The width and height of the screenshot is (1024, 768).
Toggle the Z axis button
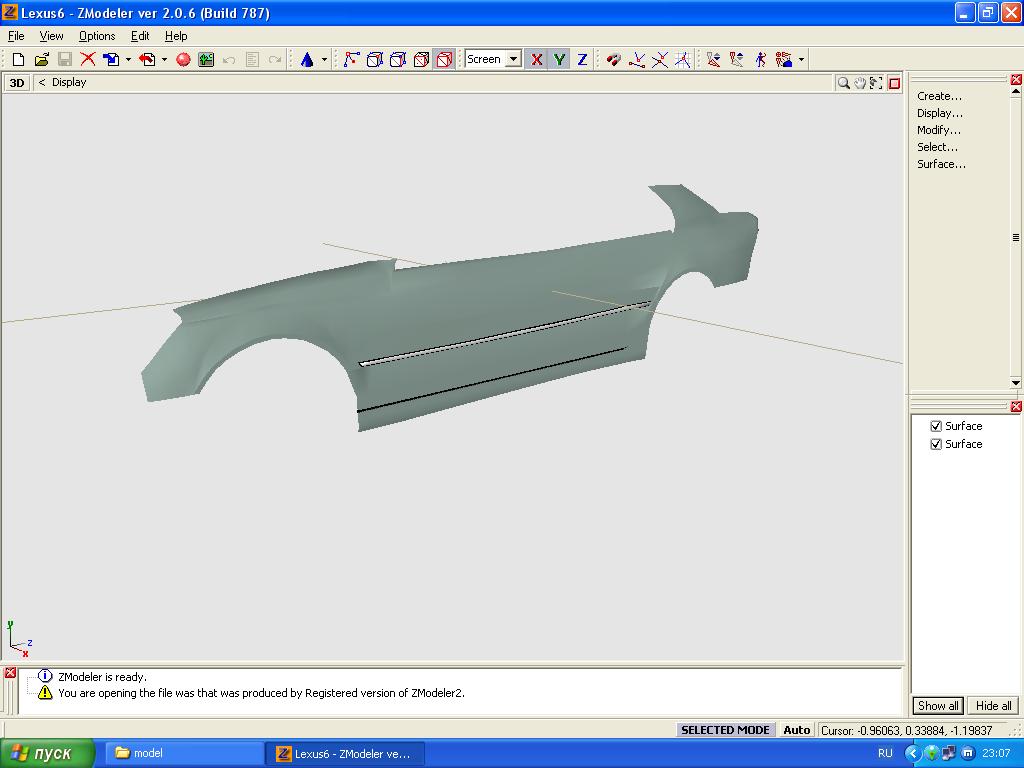coord(582,60)
